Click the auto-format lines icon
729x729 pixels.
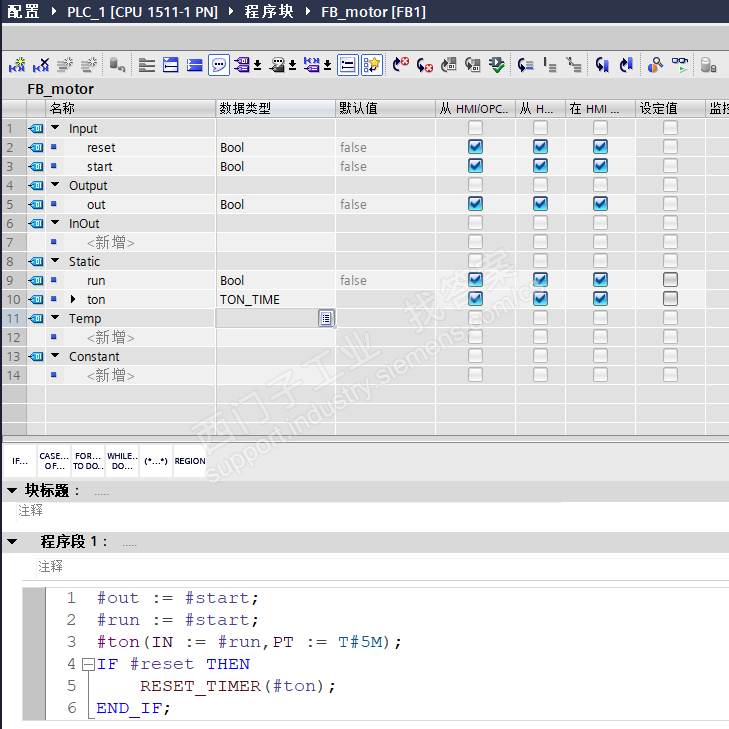pos(574,65)
